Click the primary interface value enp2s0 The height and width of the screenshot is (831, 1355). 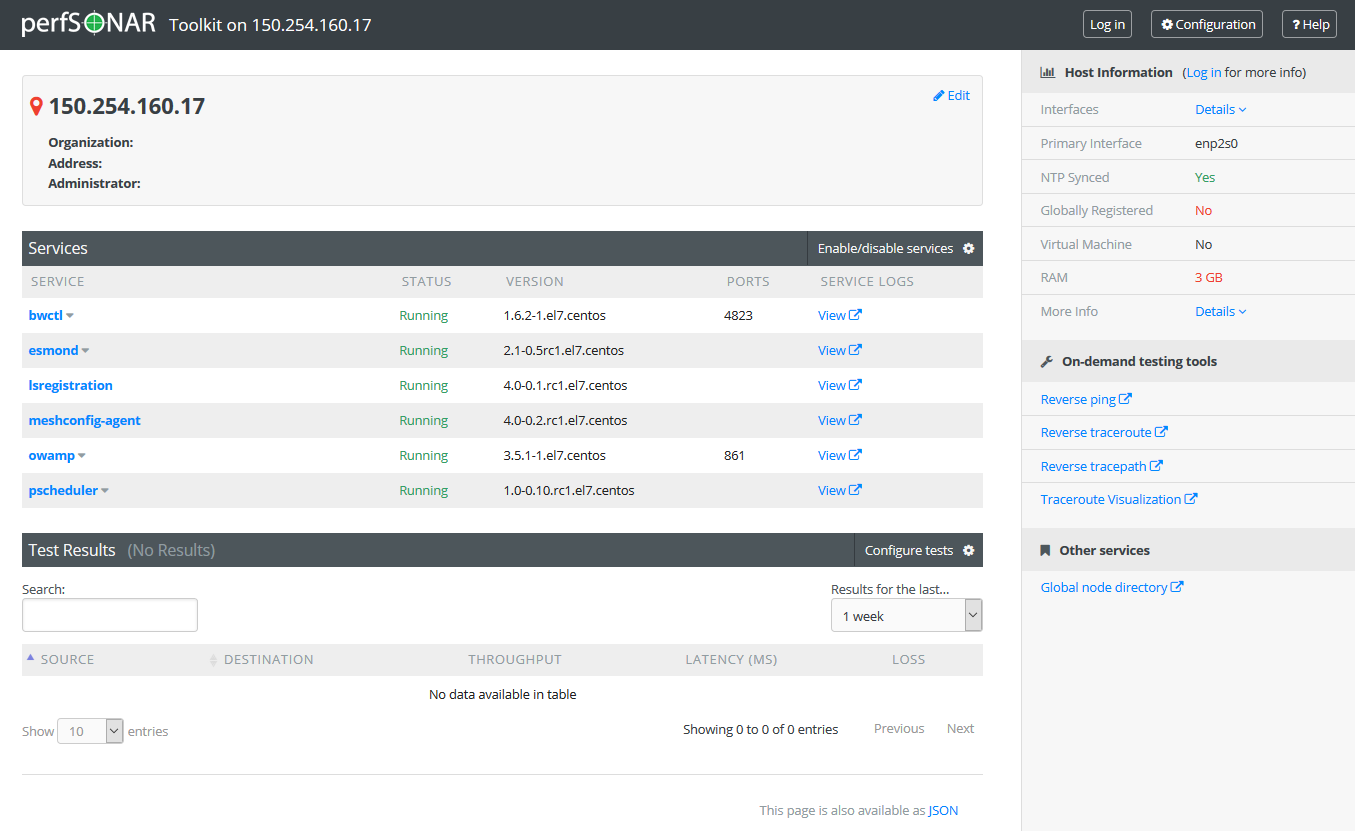click(x=1216, y=143)
